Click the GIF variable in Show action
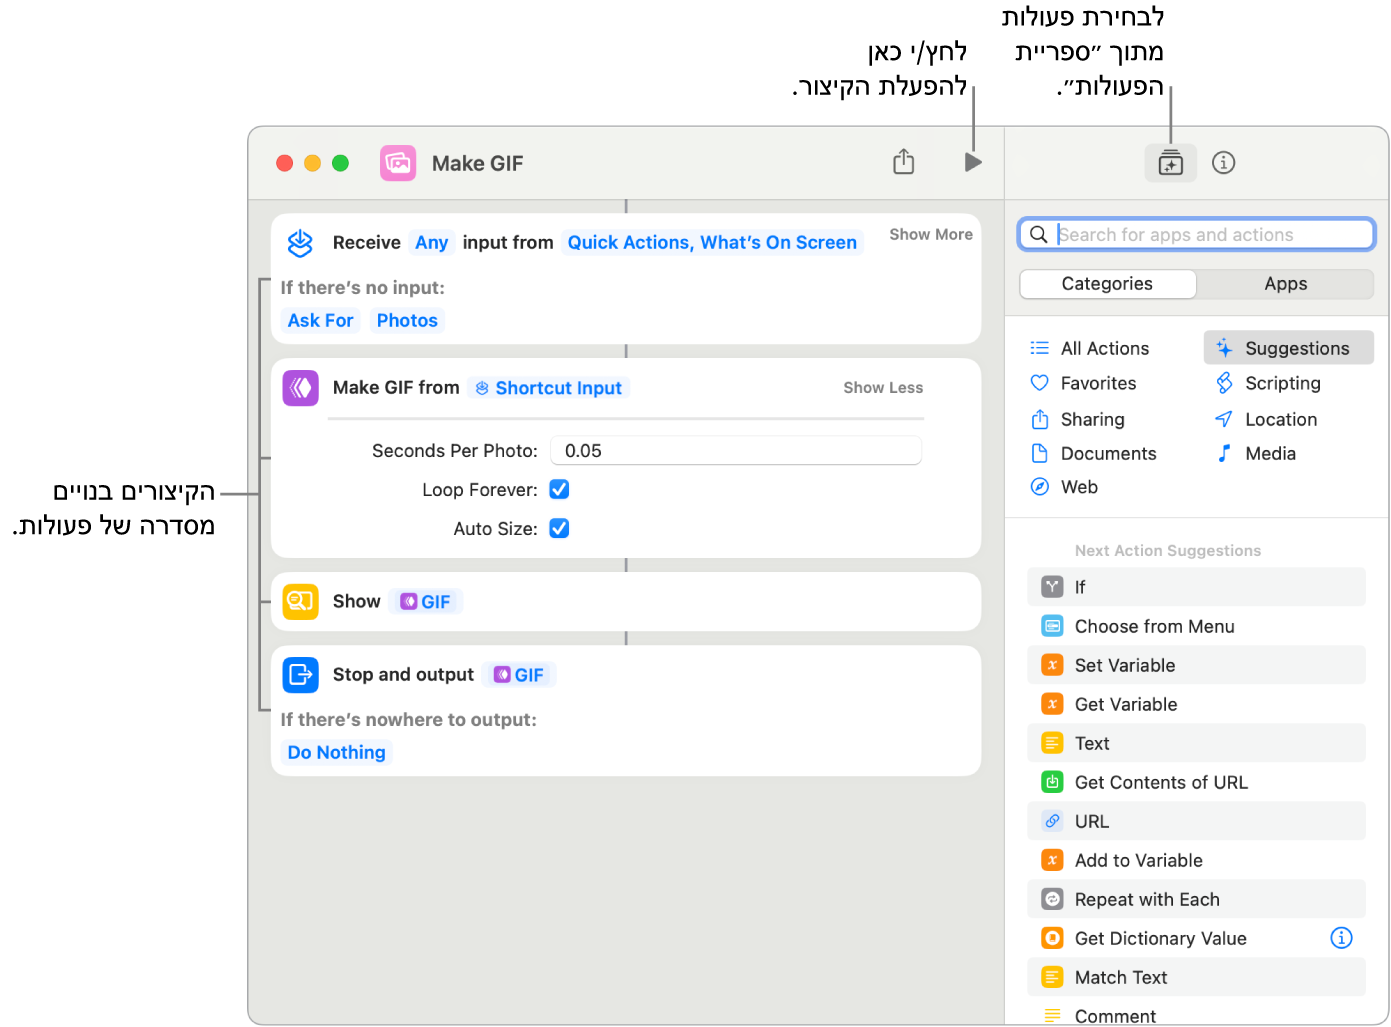 (425, 602)
